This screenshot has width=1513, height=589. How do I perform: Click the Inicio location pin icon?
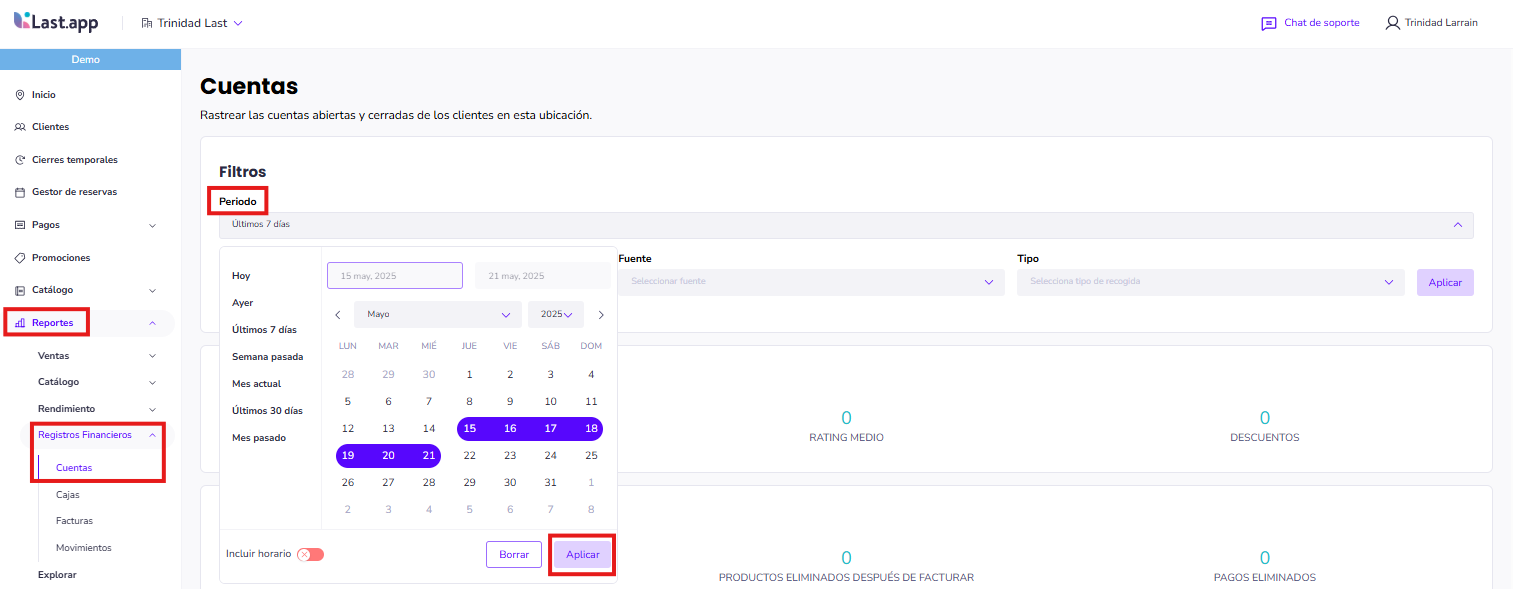tap(20, 95)
